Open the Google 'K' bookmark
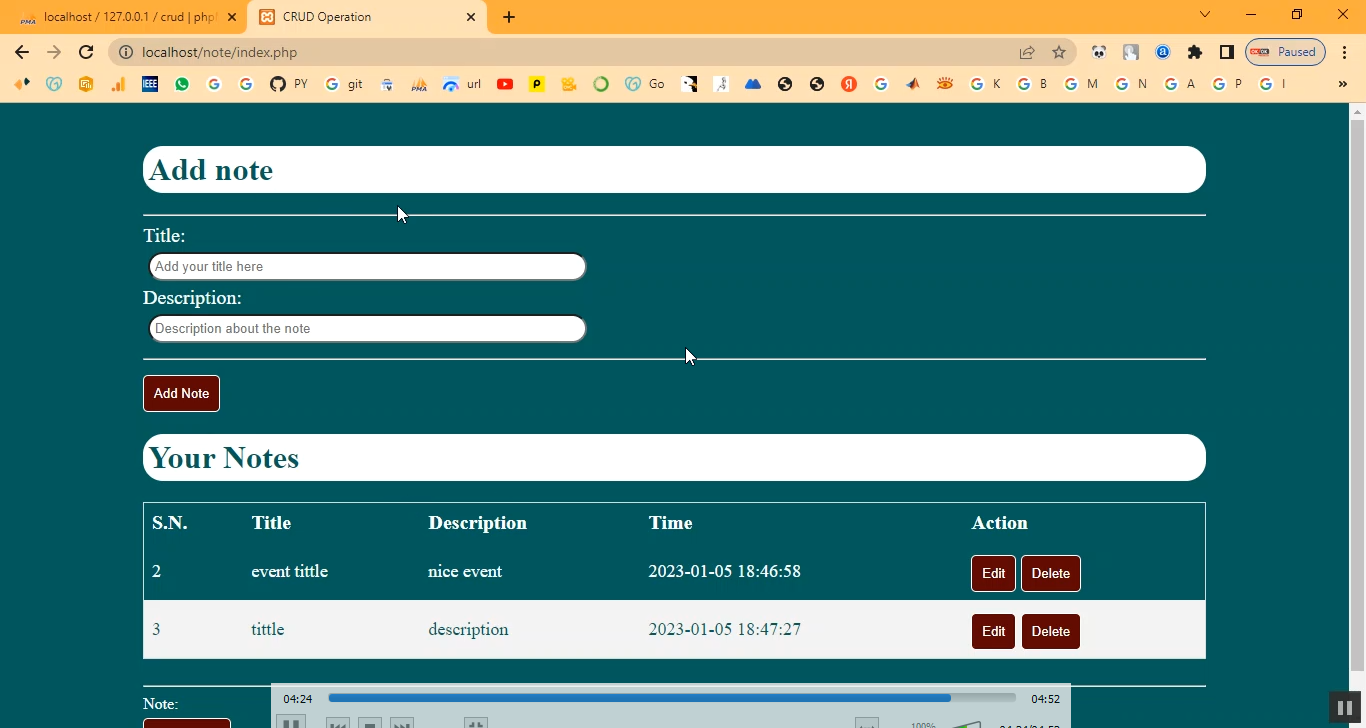The height and width of the screenshot is (728, 1366). (x=986, y=84)
